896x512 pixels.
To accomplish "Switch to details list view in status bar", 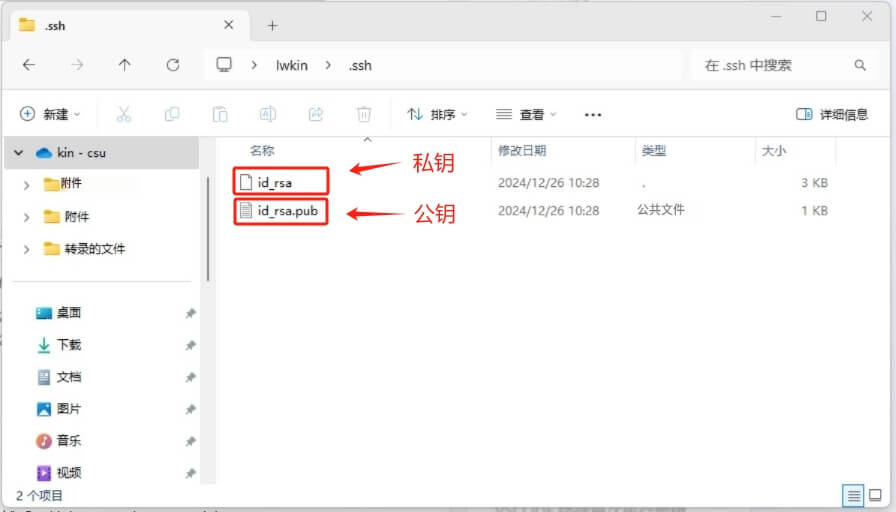I will [853, 495].
